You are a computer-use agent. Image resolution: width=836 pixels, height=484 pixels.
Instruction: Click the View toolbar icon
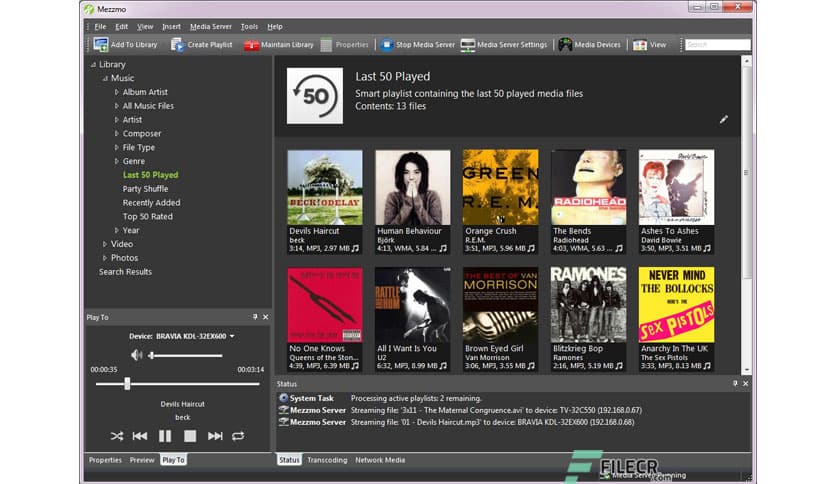(x=640, y=45)
